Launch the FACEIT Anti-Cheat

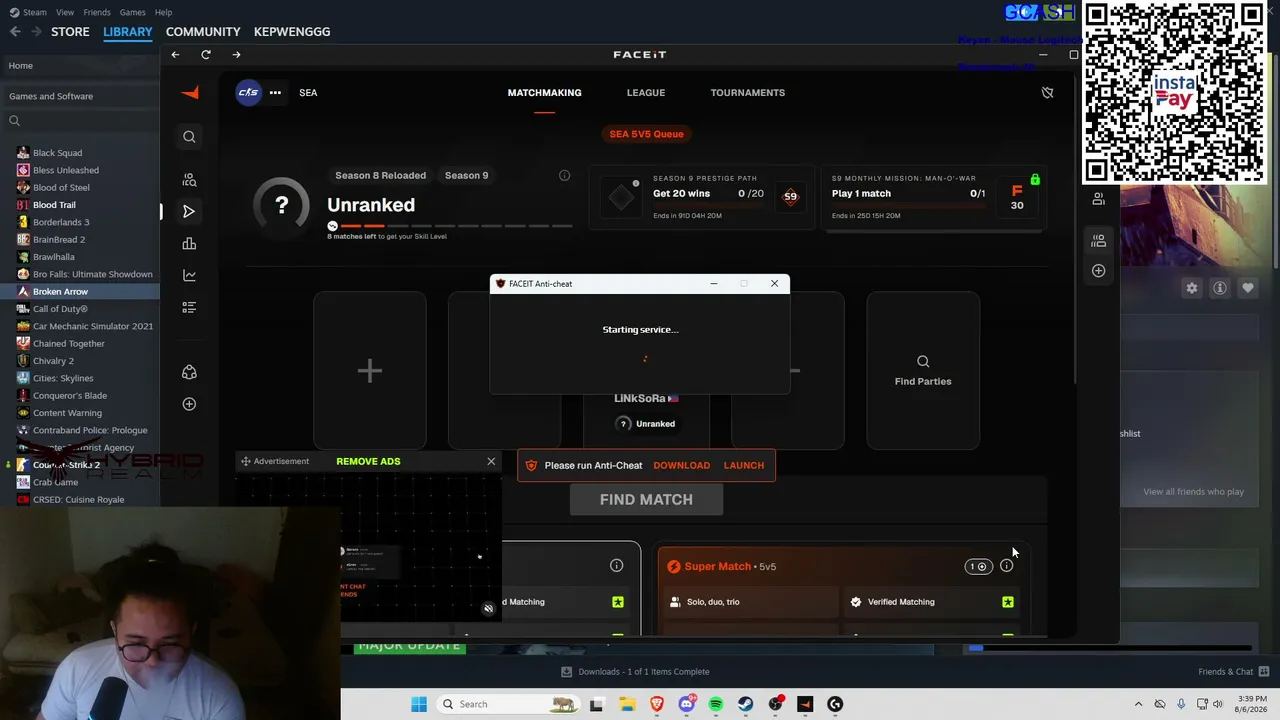coord(743,465)
